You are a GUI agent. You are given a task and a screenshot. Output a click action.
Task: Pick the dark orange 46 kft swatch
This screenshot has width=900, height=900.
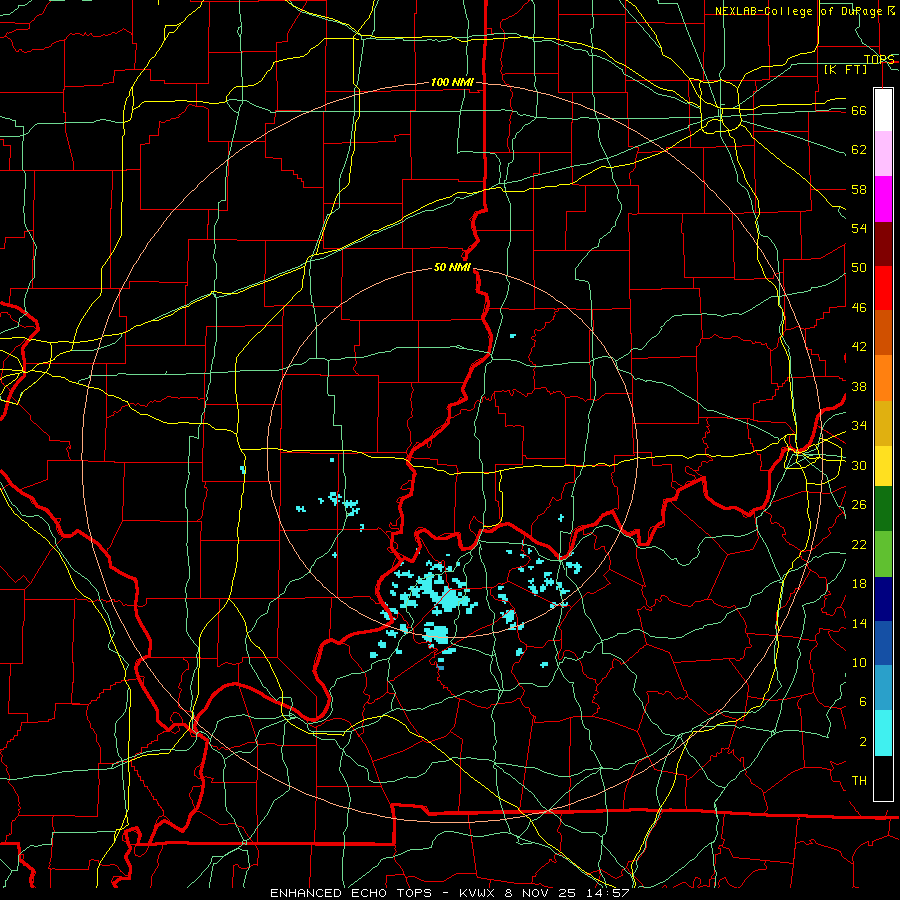[883, 332]
